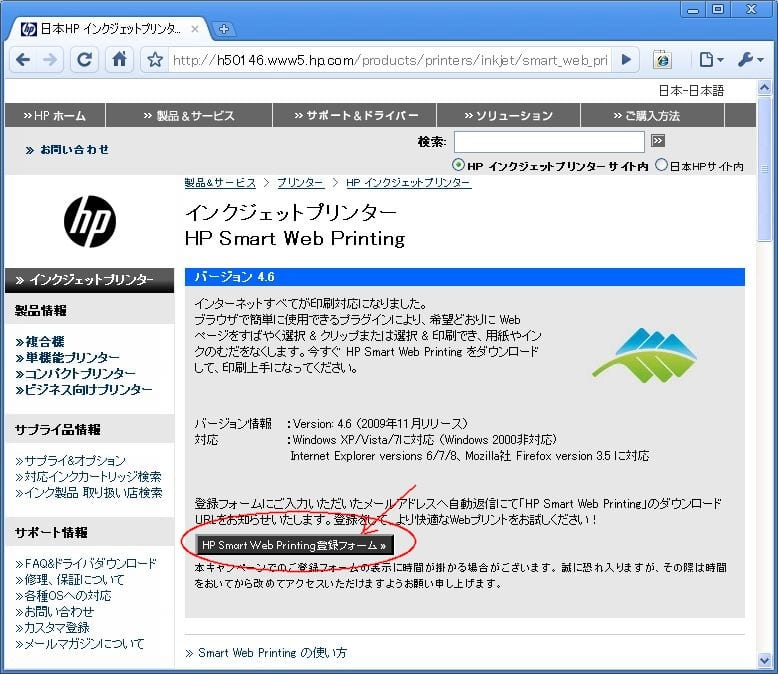Select the HP インクジェットプリンター サイト内 radio option
Image resolution: width=778 pixels, height=674 pixels.
coord(459,165)
